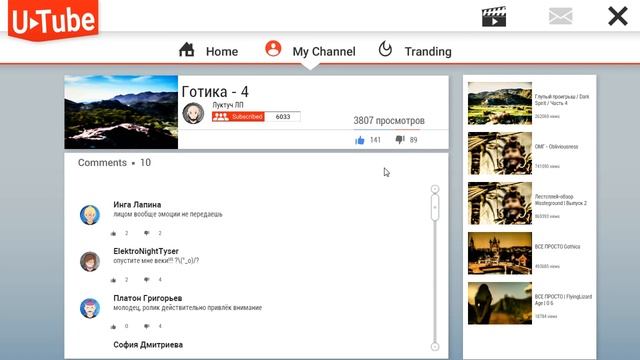Click the ВСЕ ПРОСТО Gothica title
This screenshot has width=640, height=360.
coord(558,247)
